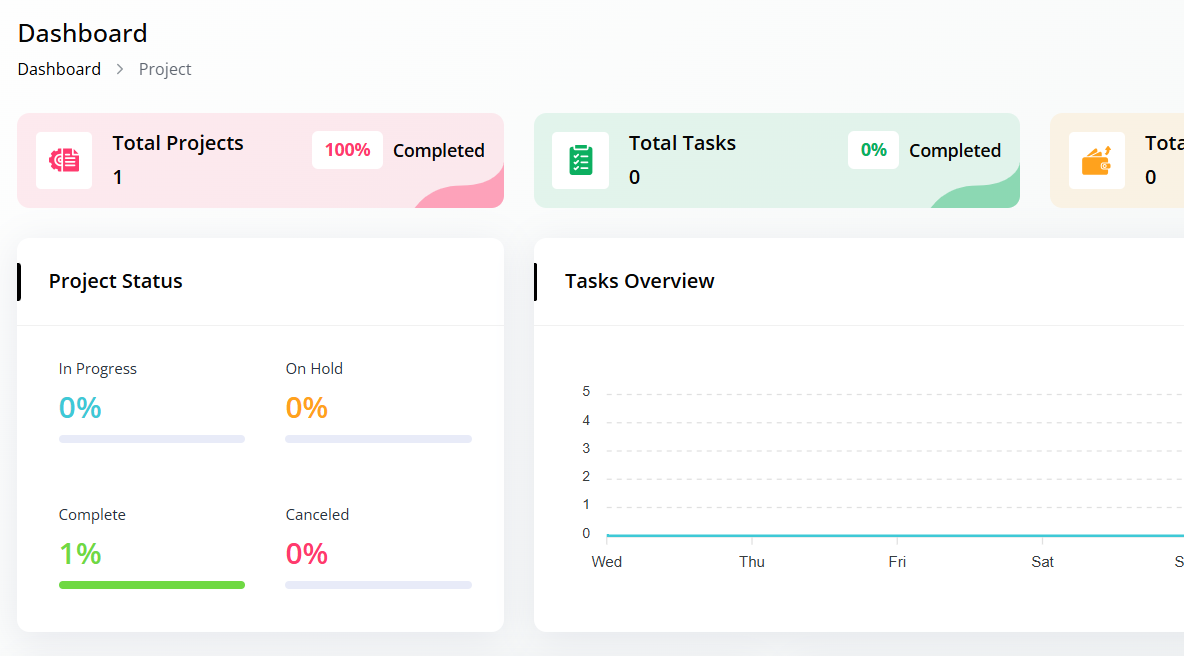Click the green Complete progress bar
Image resolution: width=1184 pixels, height=656 pixels.
click(151, 585)
